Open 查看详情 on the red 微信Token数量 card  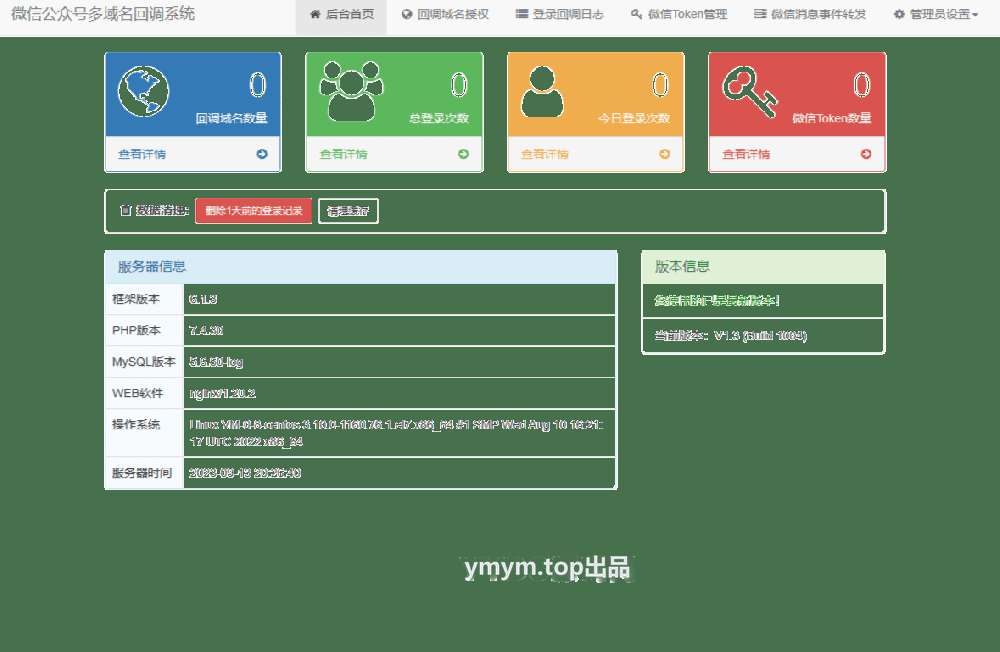[x=746, y=154]
